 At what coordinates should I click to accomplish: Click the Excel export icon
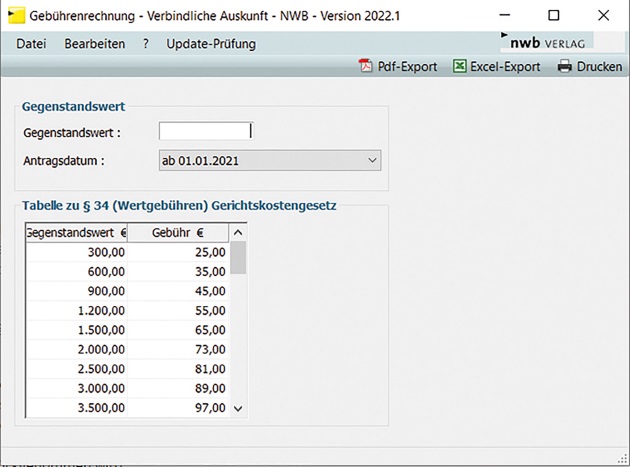pos(460,67)
